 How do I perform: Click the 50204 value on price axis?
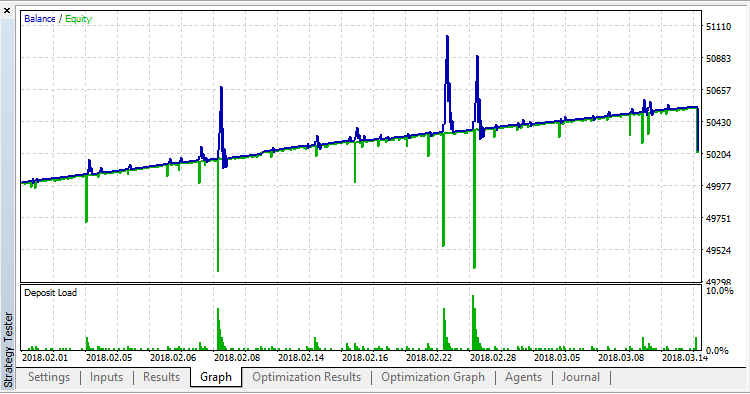point(719,154)
